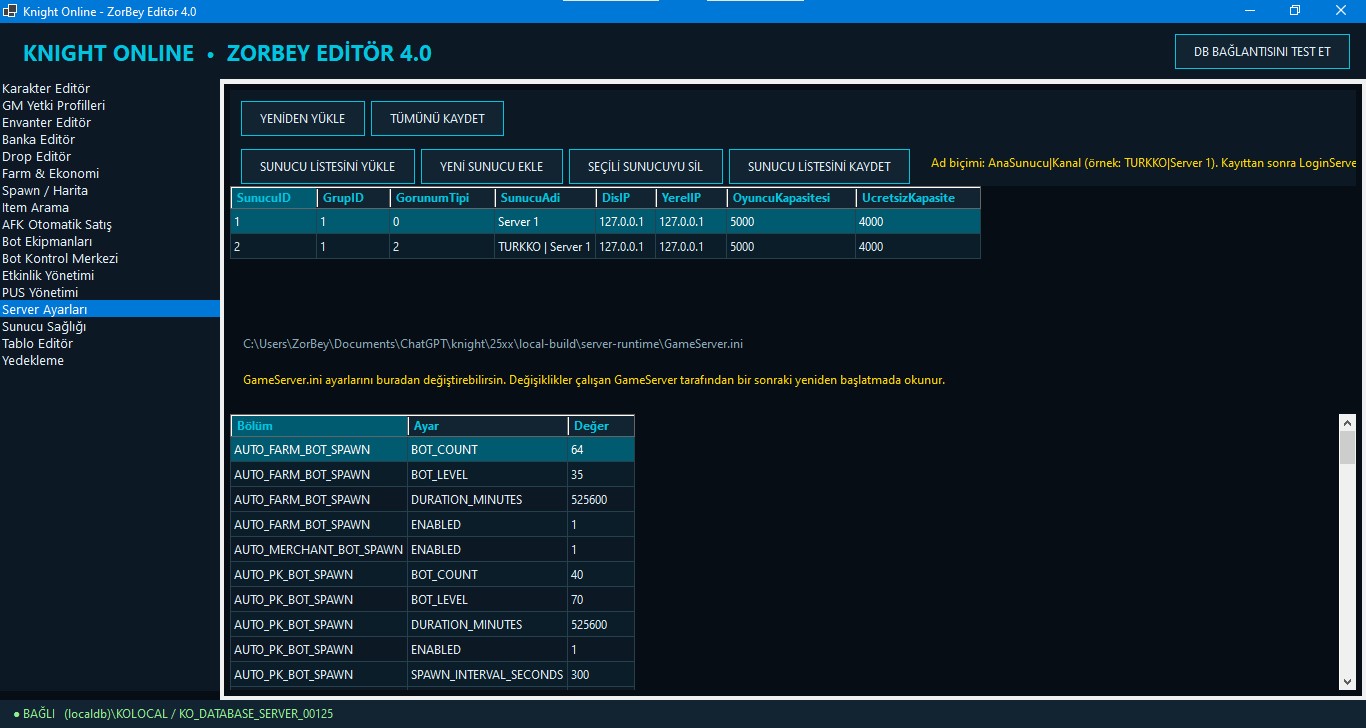
Task: Switch to Tablo Editör
Action: (110, 344)
